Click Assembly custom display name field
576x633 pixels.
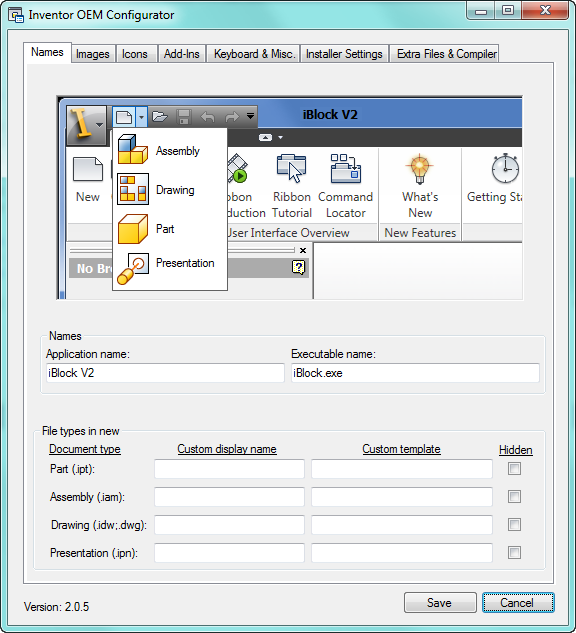[x=229, y=497]
